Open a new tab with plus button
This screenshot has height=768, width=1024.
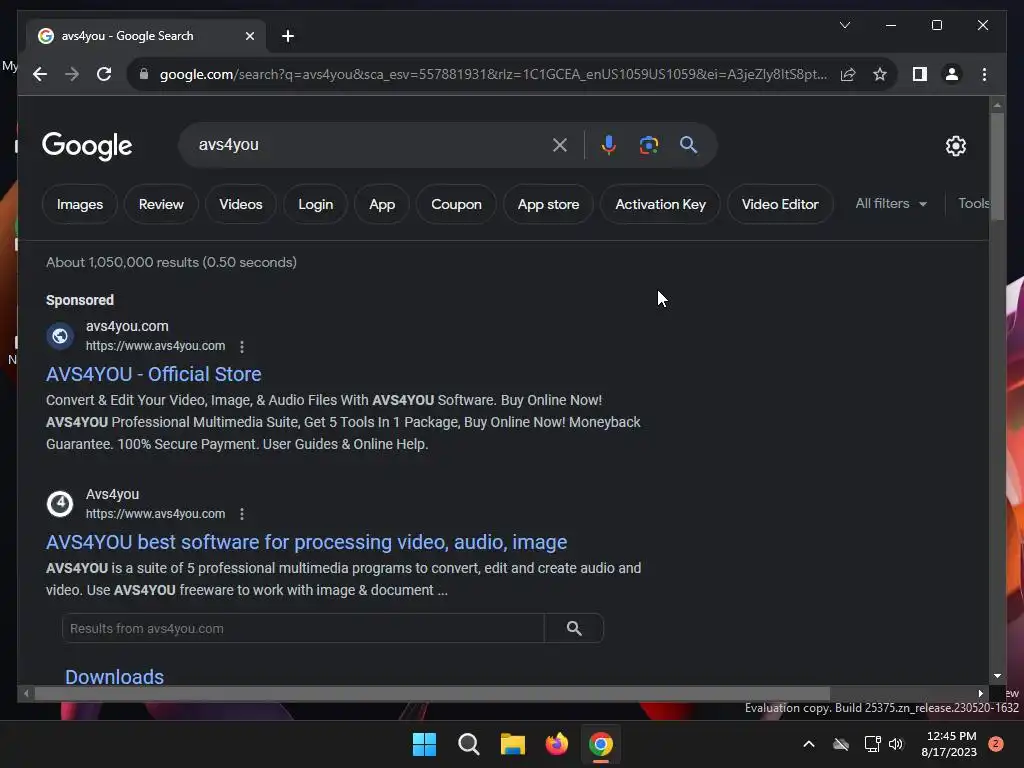click(x=288, y=36)
